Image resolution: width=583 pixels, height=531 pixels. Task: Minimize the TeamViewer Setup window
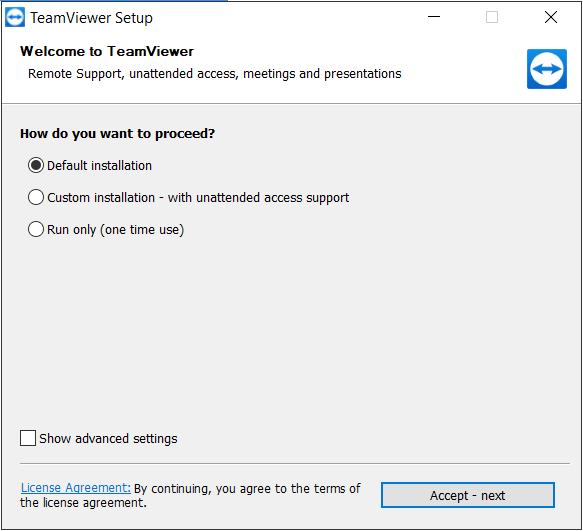coord(434,17)
